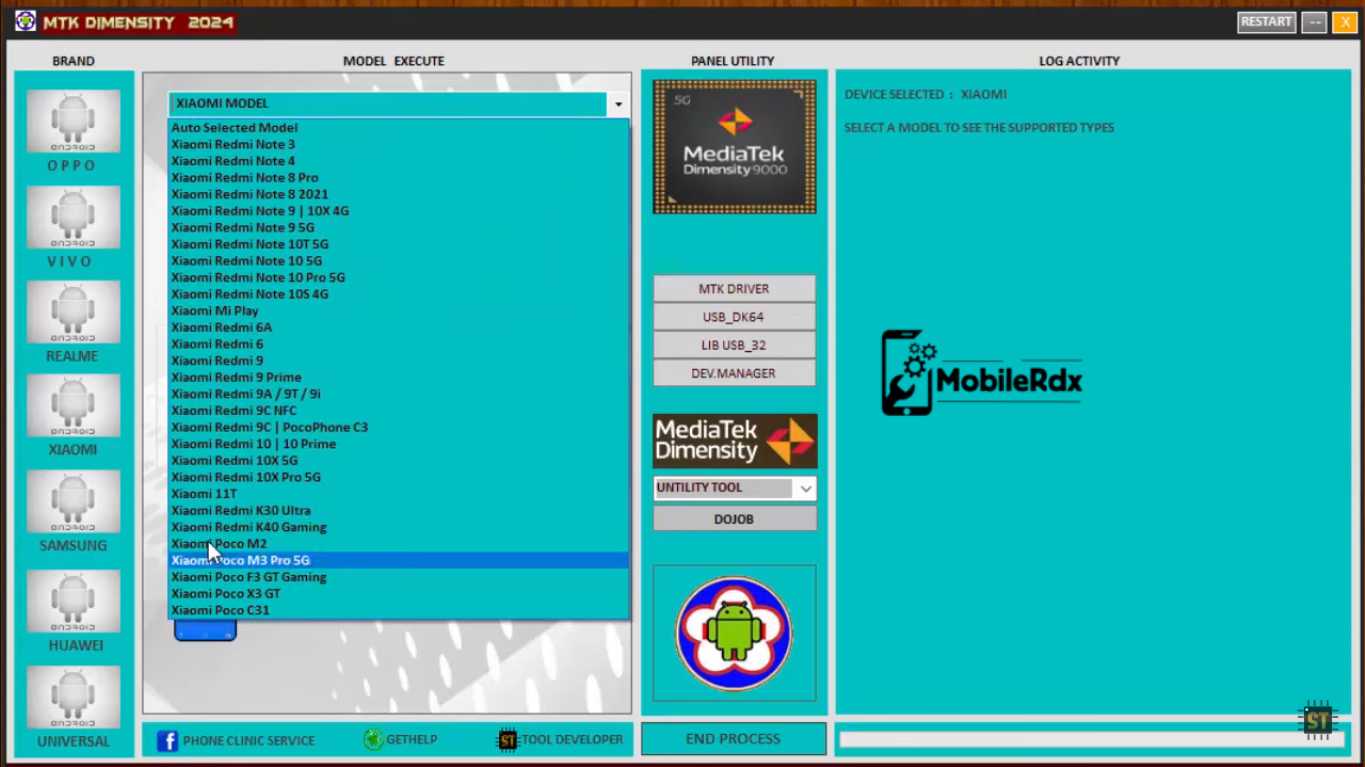The height and width of the screenshot is (767, 1365).
Task: Click the END PROCESS button
Action: coord(733,739)
